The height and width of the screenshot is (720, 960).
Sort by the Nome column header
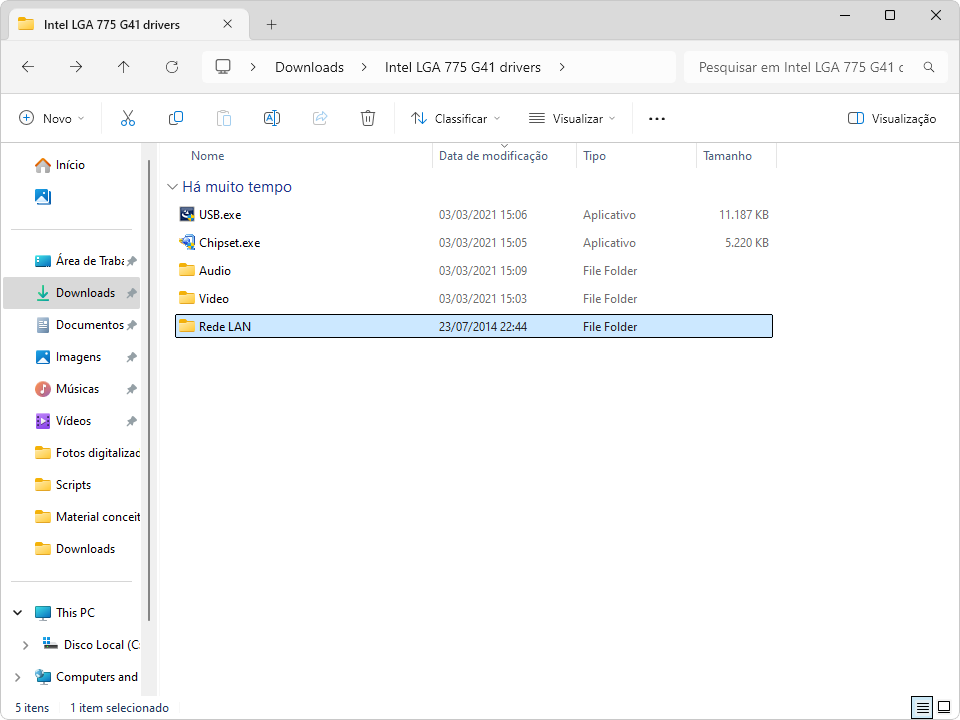[x=208, y=156]
